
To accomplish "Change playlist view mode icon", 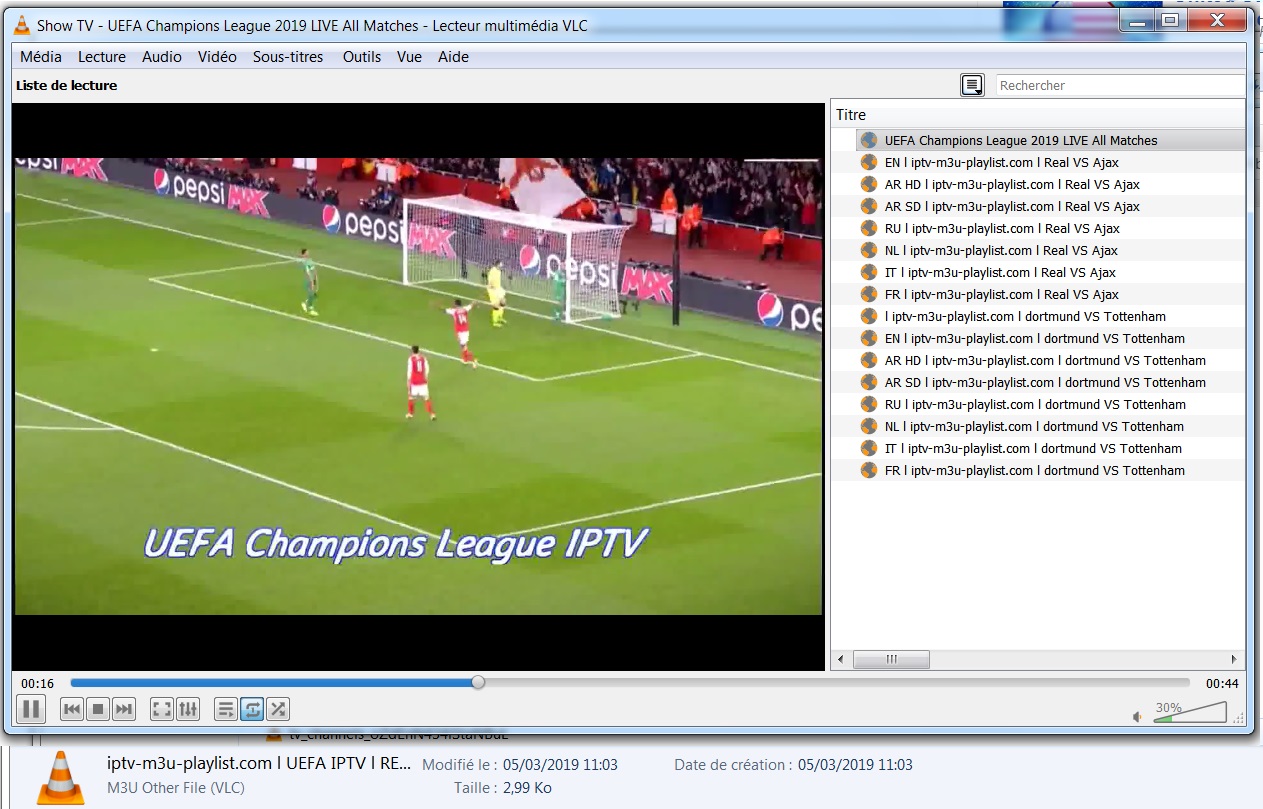I will coord(972,85).
